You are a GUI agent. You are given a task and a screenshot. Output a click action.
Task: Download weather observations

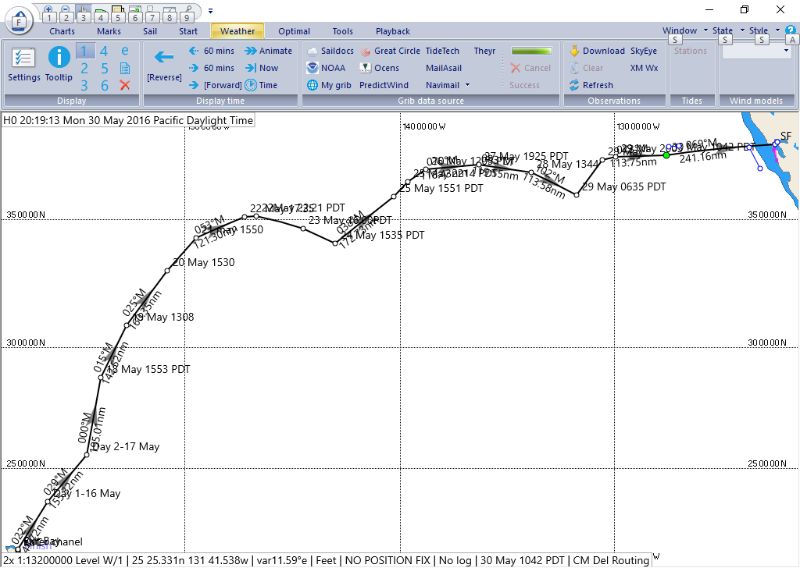(x=596, y=51)
